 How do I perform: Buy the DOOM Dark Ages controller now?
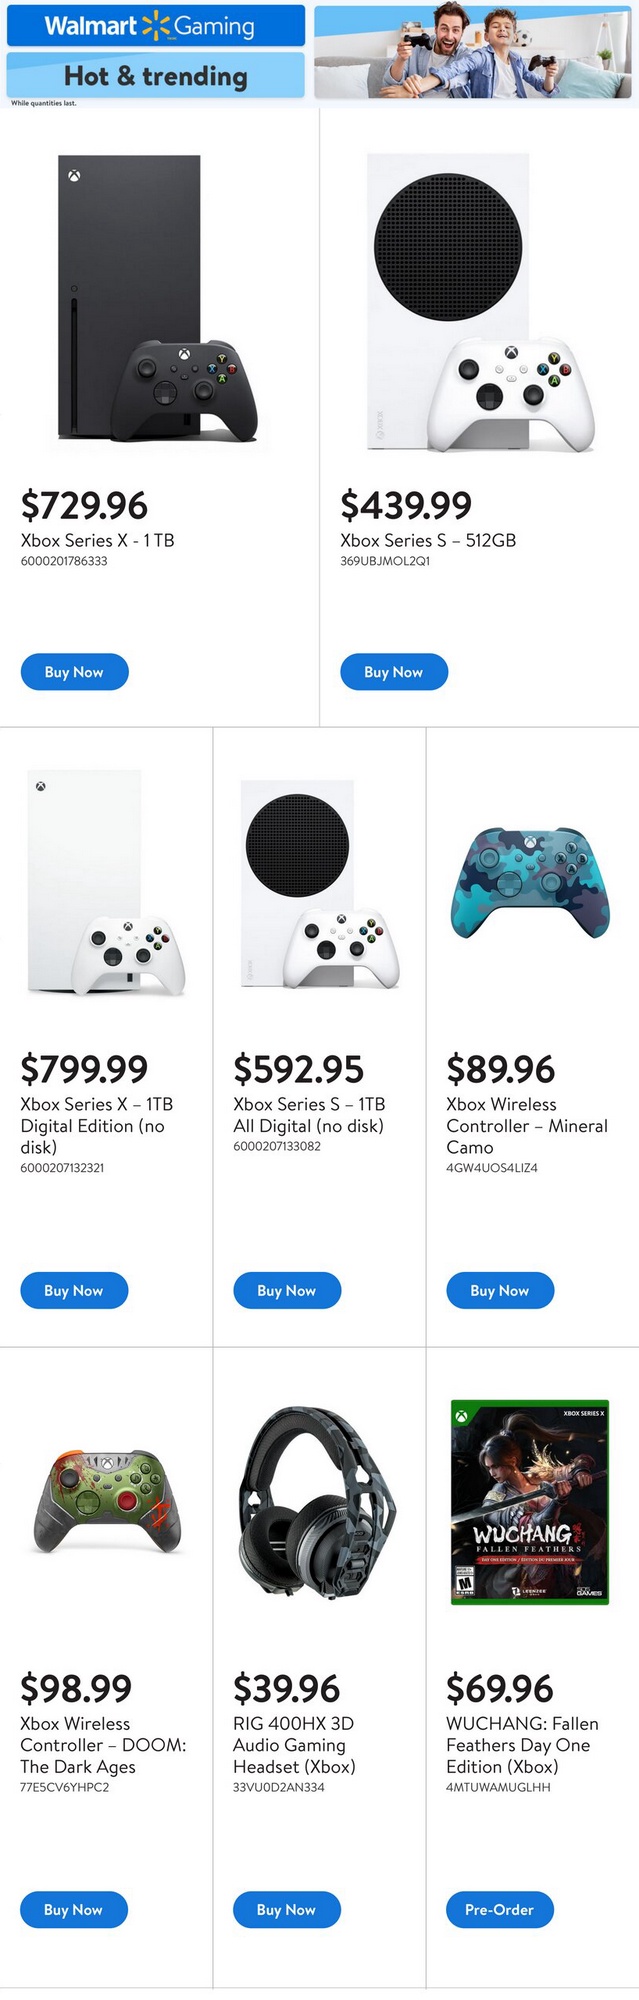tap(74, 1910)
